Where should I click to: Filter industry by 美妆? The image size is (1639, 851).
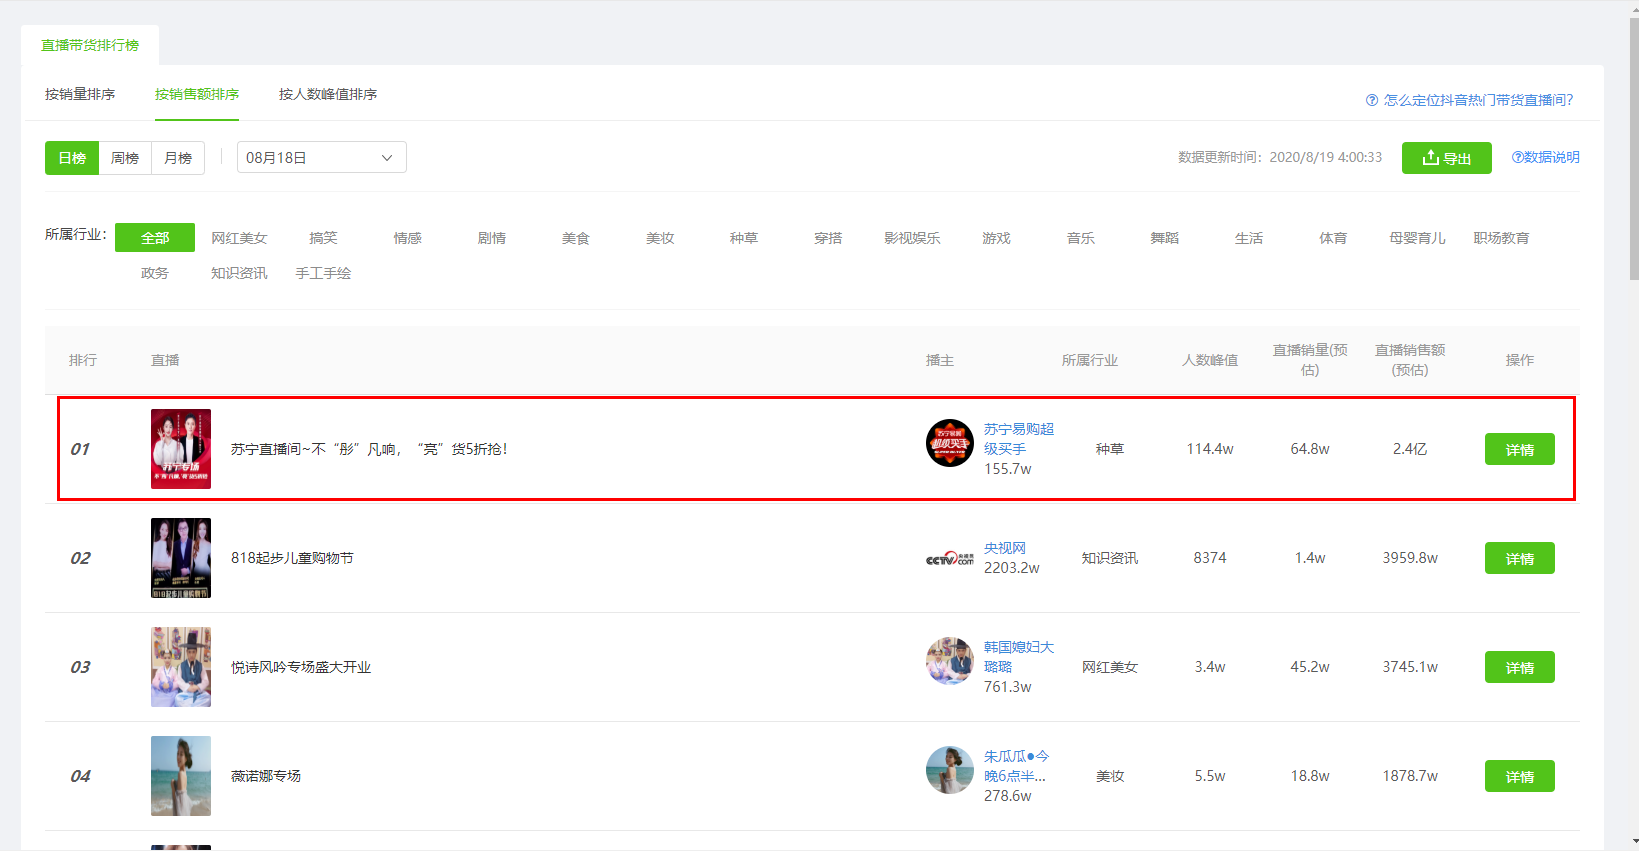659,238
